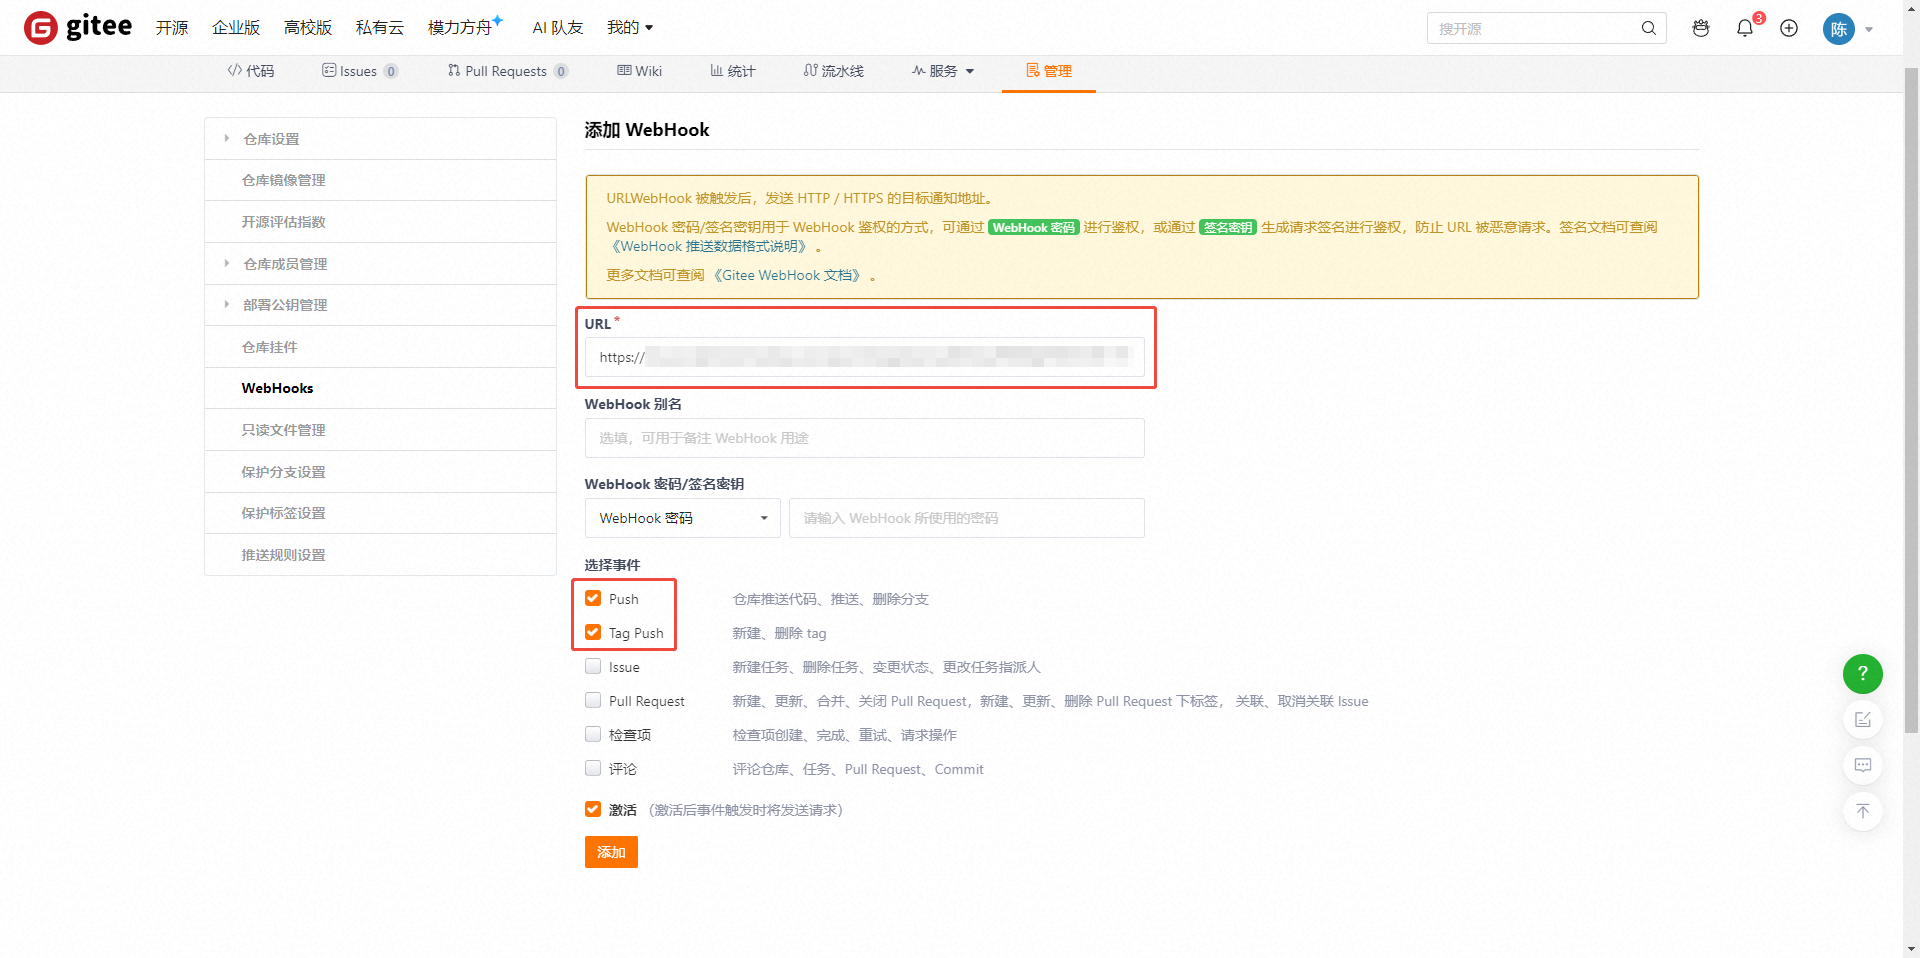Click the search magnifier icon
This screenshot has width=1920, height=958.
tap(1648, 28)
